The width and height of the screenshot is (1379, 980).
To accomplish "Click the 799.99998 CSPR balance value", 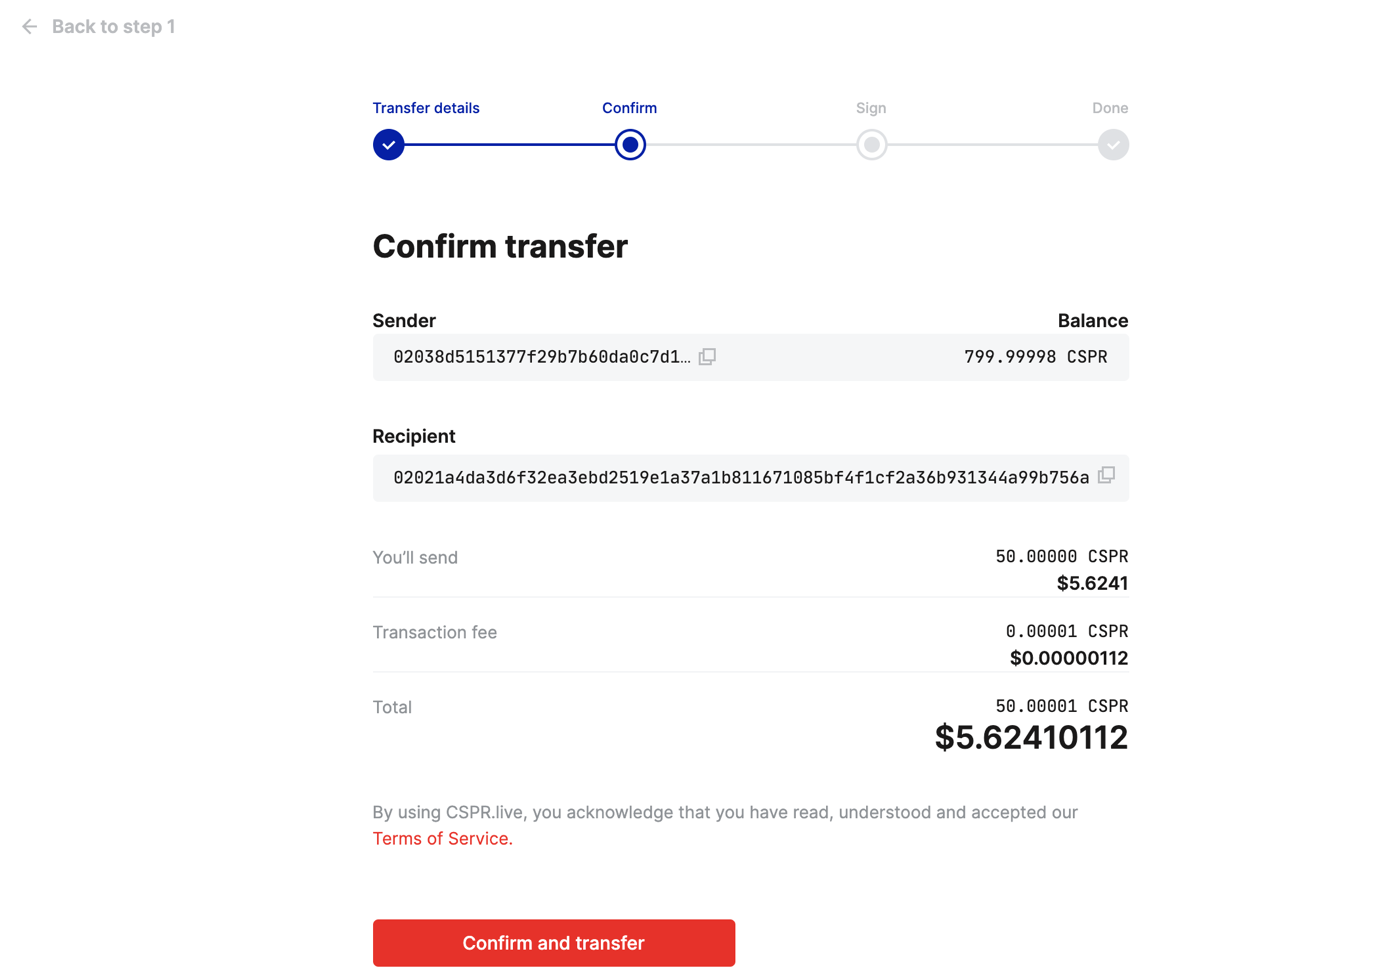I will 1035,357.
